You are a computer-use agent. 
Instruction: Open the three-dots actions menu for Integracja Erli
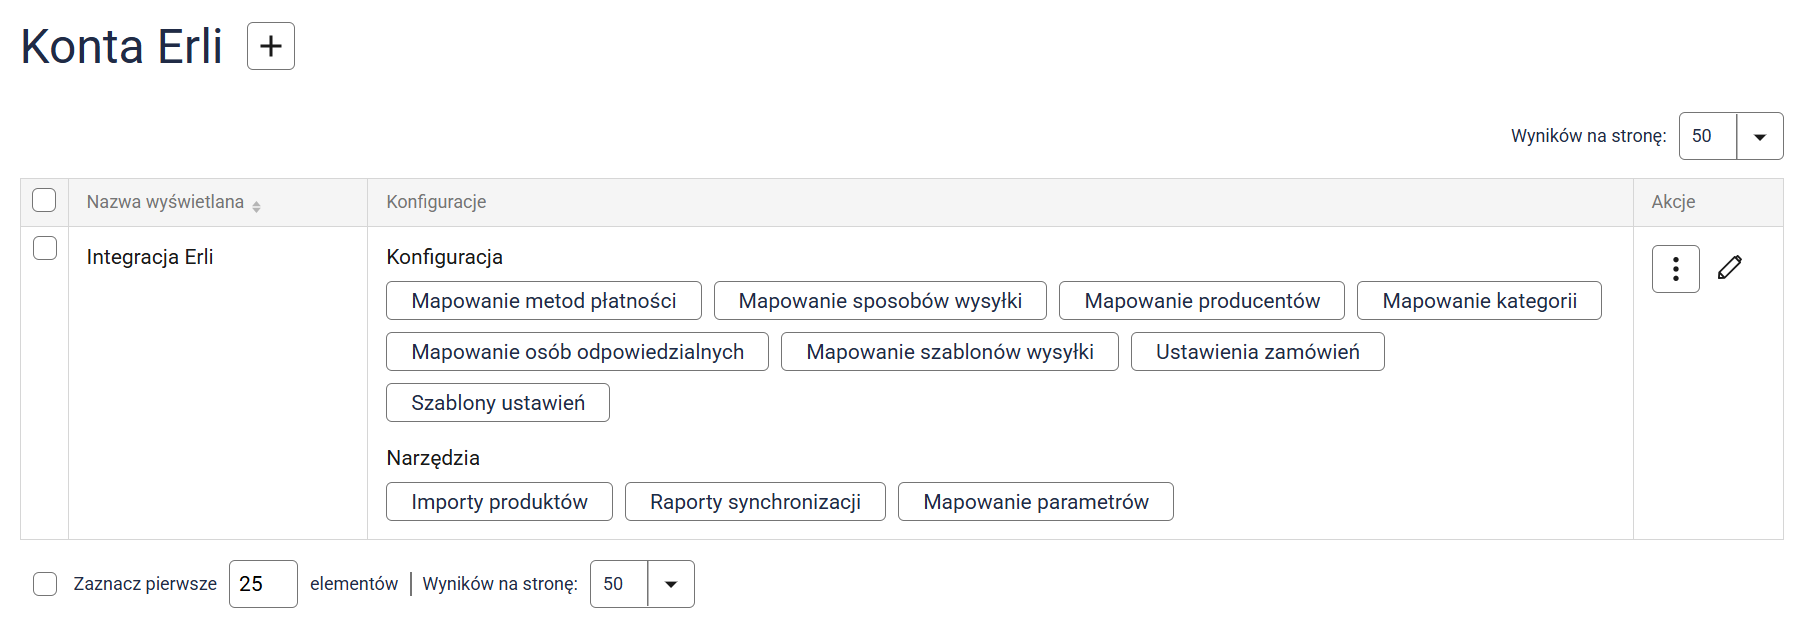click(1675, 269)
